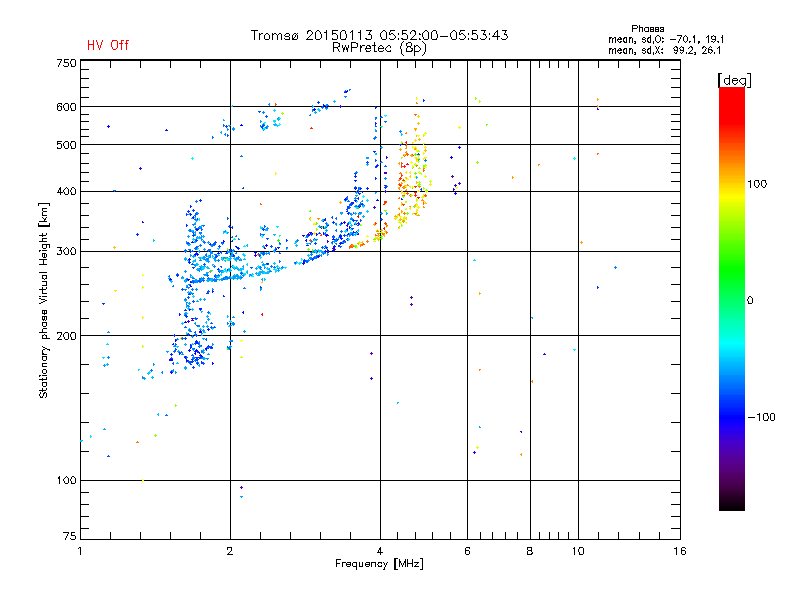Click the "Frequency [MHz]" x-axis label
This screenshot has height=600, width=800.
pyautogui.click(x=379, y=565)
